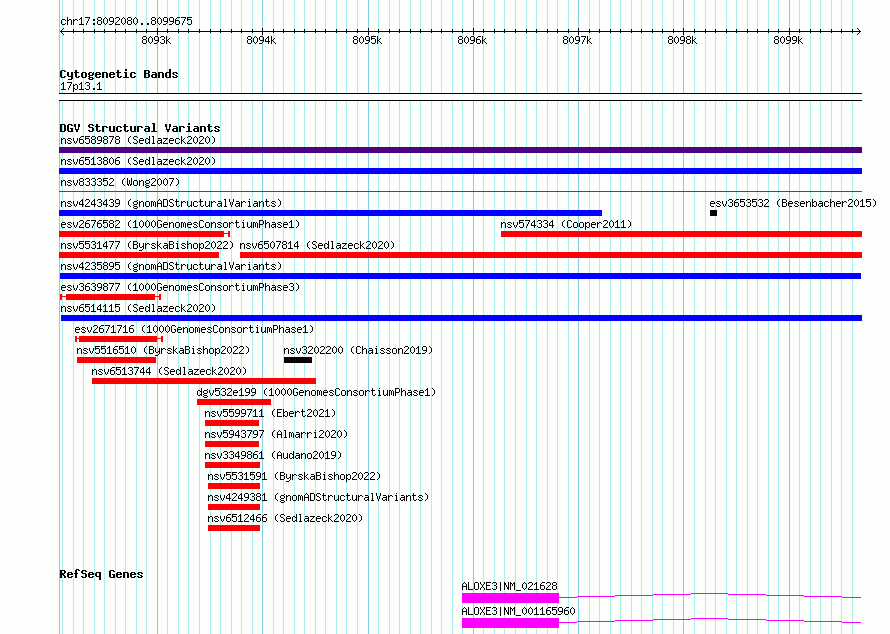Click the Cytogenetic Bands track title
This screenshot has width=890, height=634.
point(119,74)
